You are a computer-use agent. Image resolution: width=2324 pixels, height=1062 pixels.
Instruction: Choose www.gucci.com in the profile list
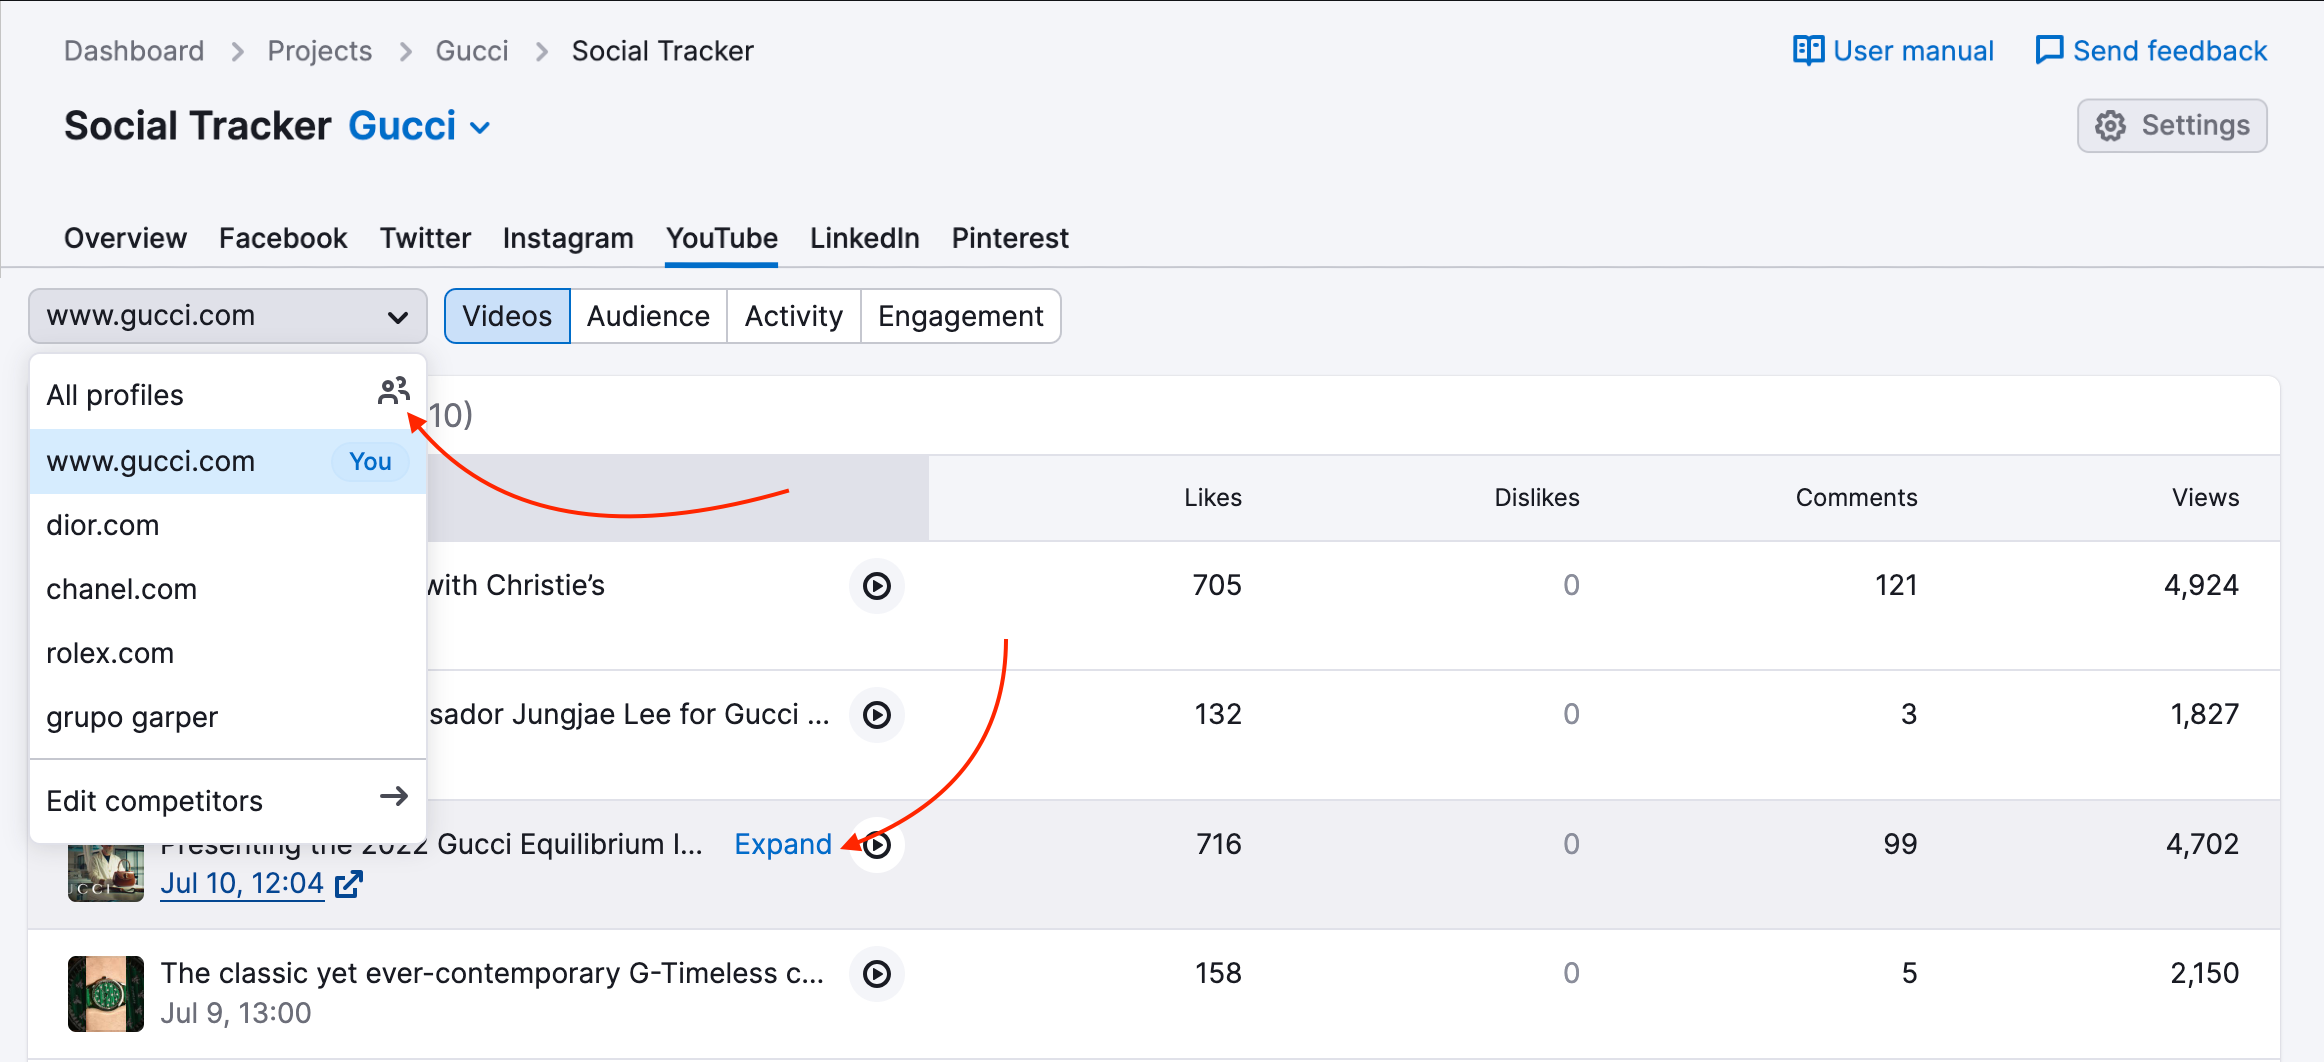(228, 461)
